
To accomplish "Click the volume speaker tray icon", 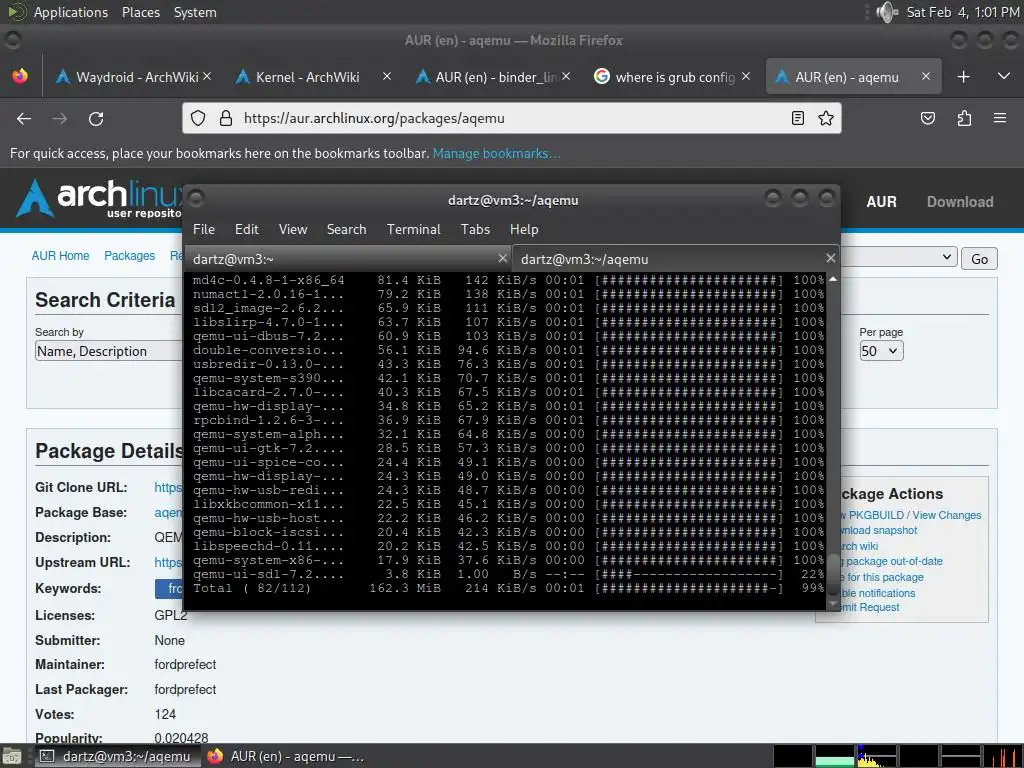I will [x=886, y=12].
